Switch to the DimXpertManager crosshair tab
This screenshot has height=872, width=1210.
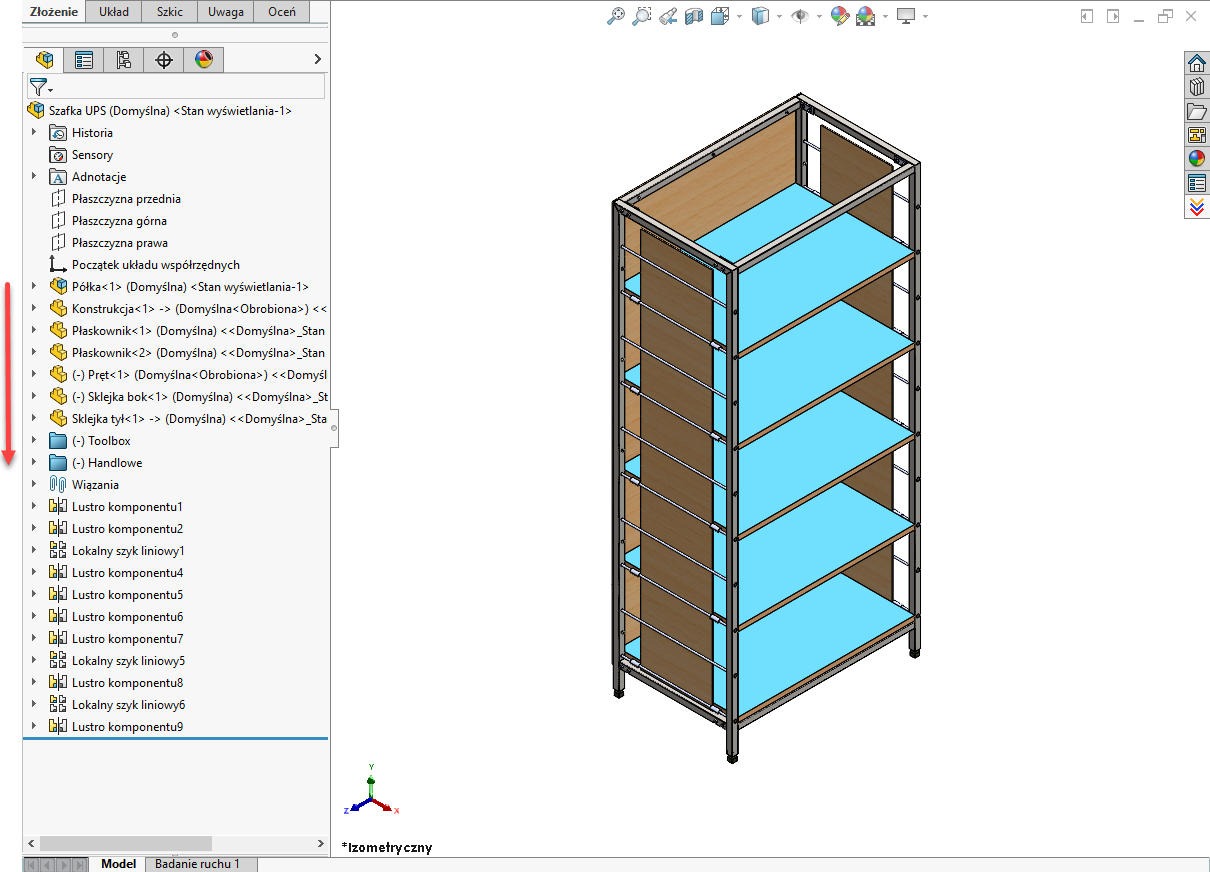pyautogui.click(x=164, y=60)
